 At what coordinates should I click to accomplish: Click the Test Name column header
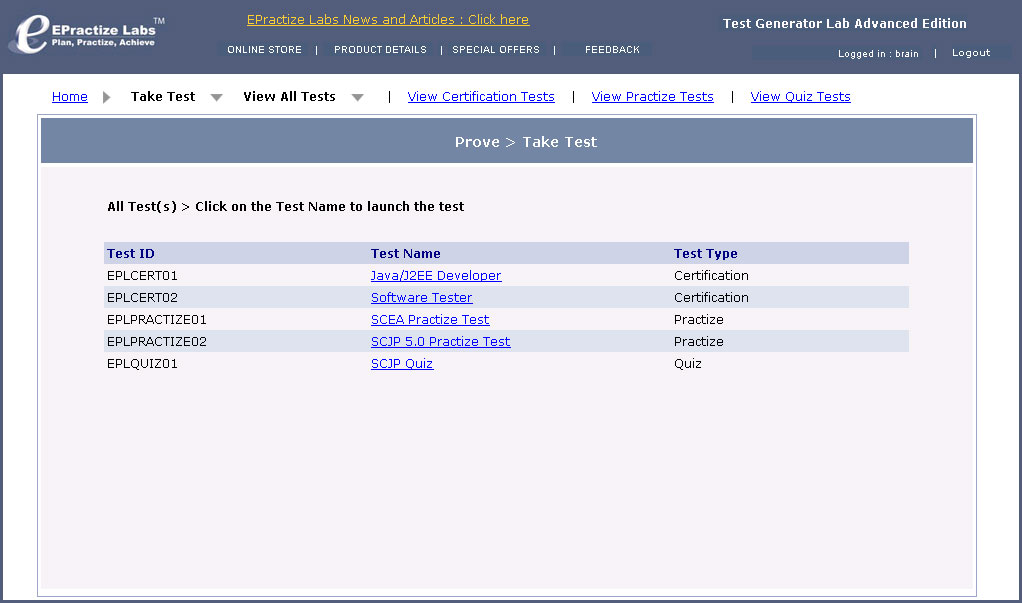pos(405,254)
